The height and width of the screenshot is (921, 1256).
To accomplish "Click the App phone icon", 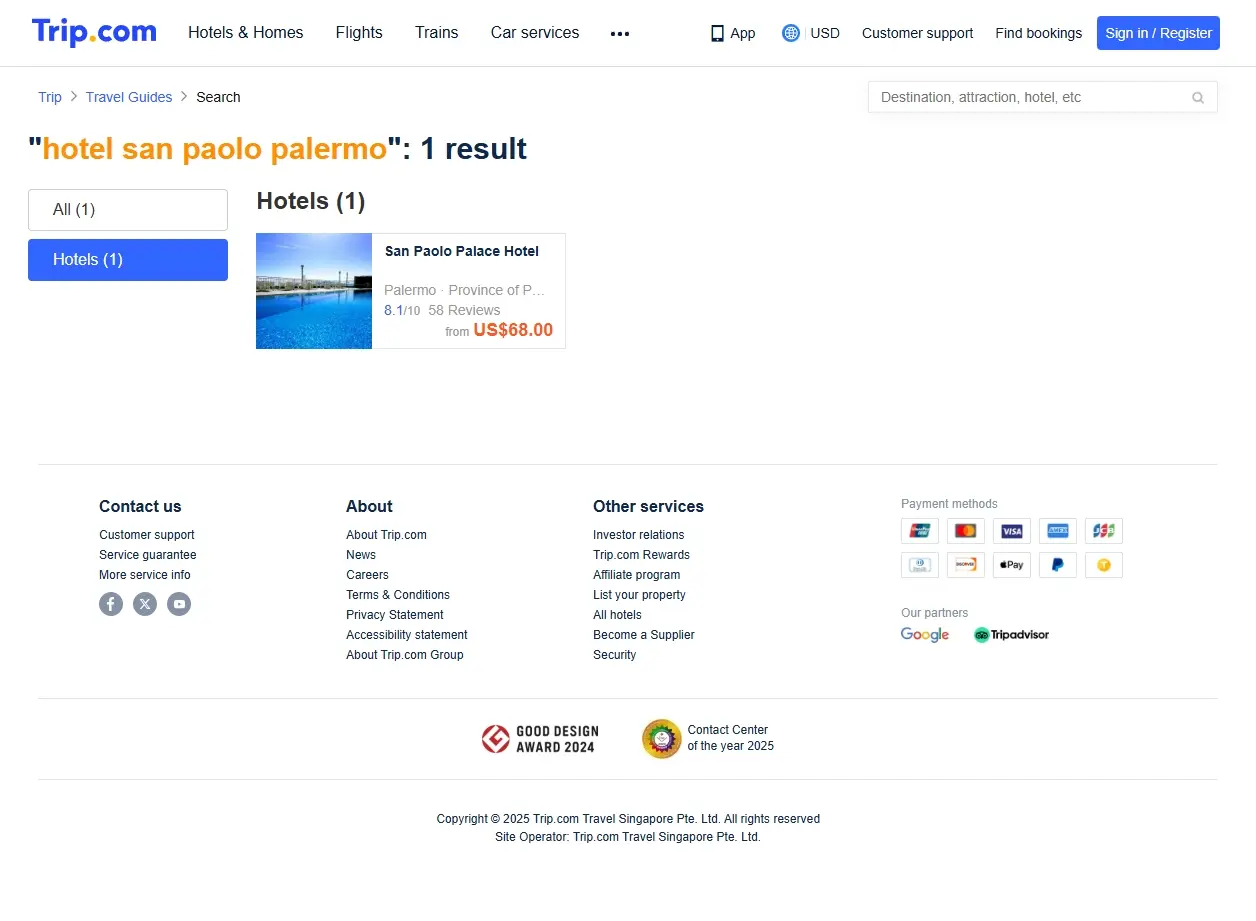I will 717,33.
